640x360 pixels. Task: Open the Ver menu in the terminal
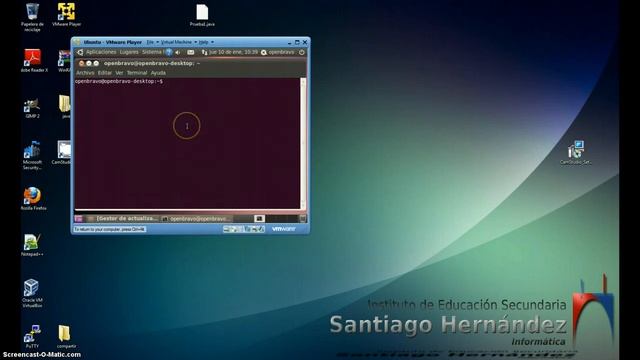pos(119,73)
